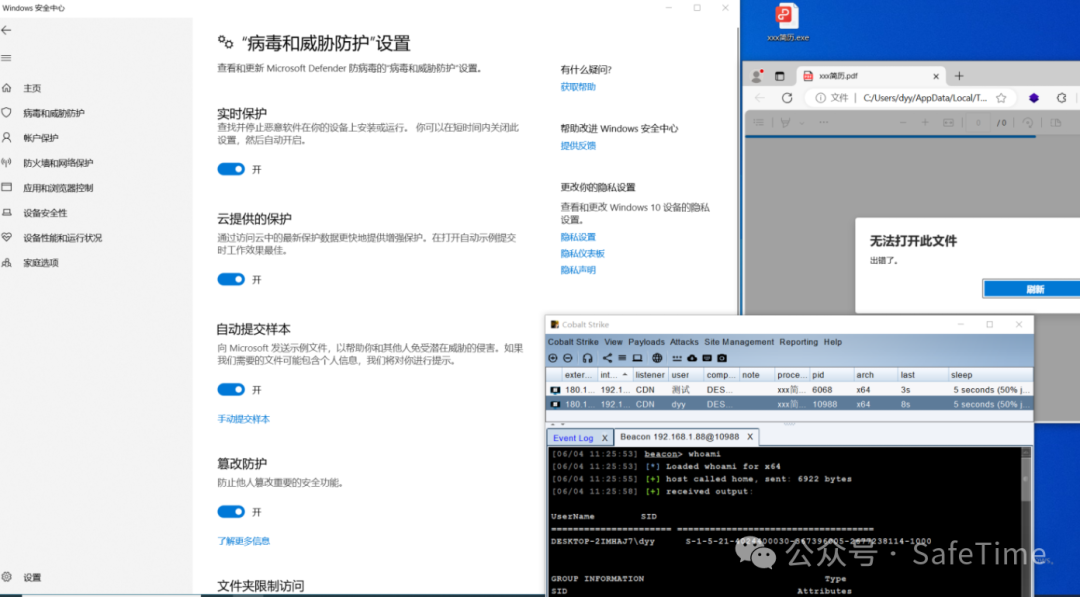Open 防火墙和网络保护 sidebar item
Image resolution: width=1080 pixels, height=597 pixels.
(x=58, y=163)
